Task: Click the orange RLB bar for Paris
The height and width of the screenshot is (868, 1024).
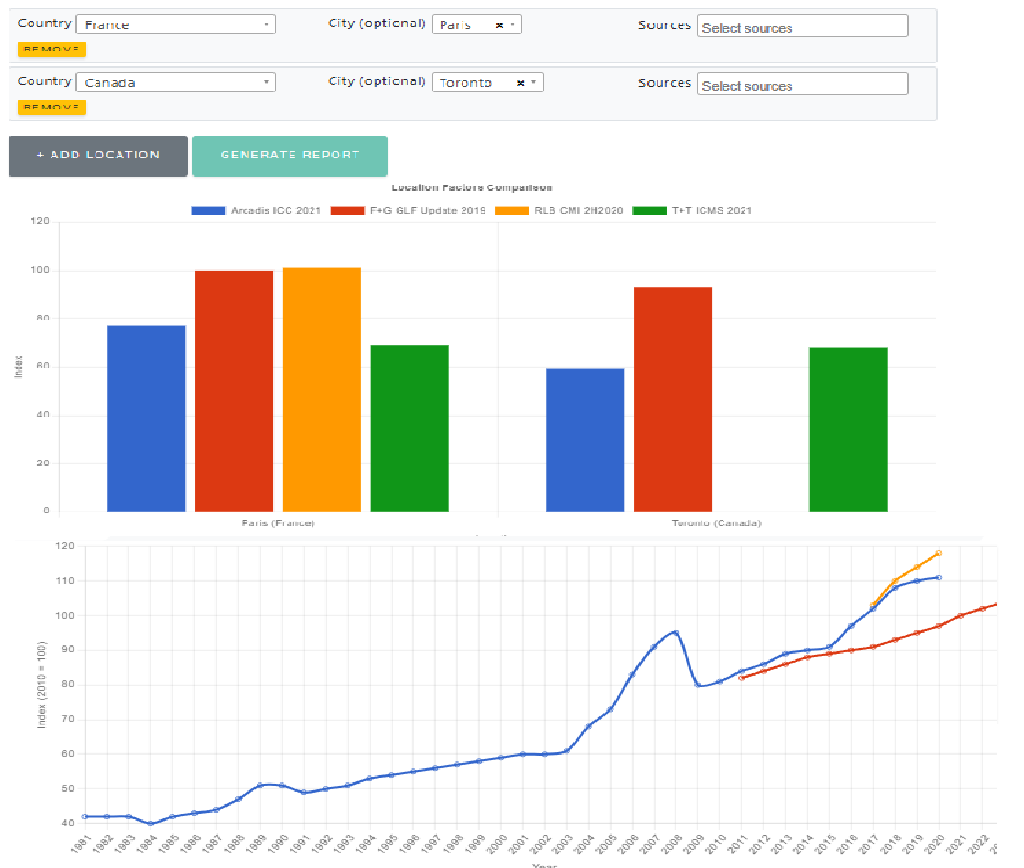Action: [322, 390]
